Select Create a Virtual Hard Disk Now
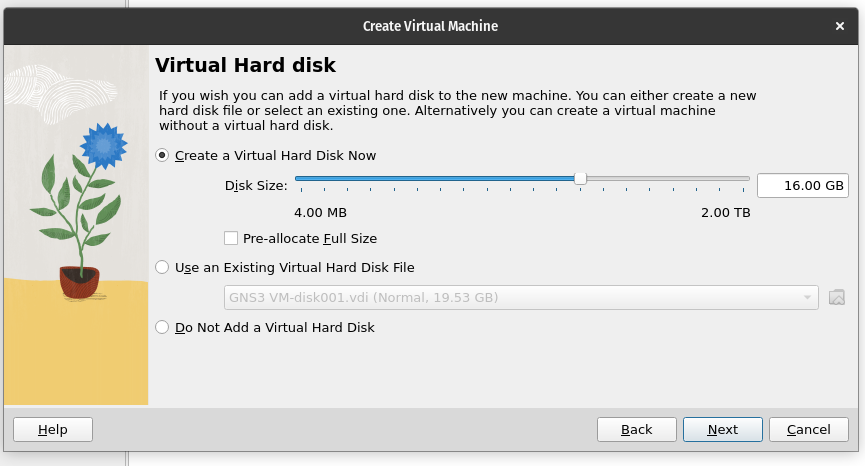This screenshot has width=865, height=466. pyautogui.click(x=162, y=156)
